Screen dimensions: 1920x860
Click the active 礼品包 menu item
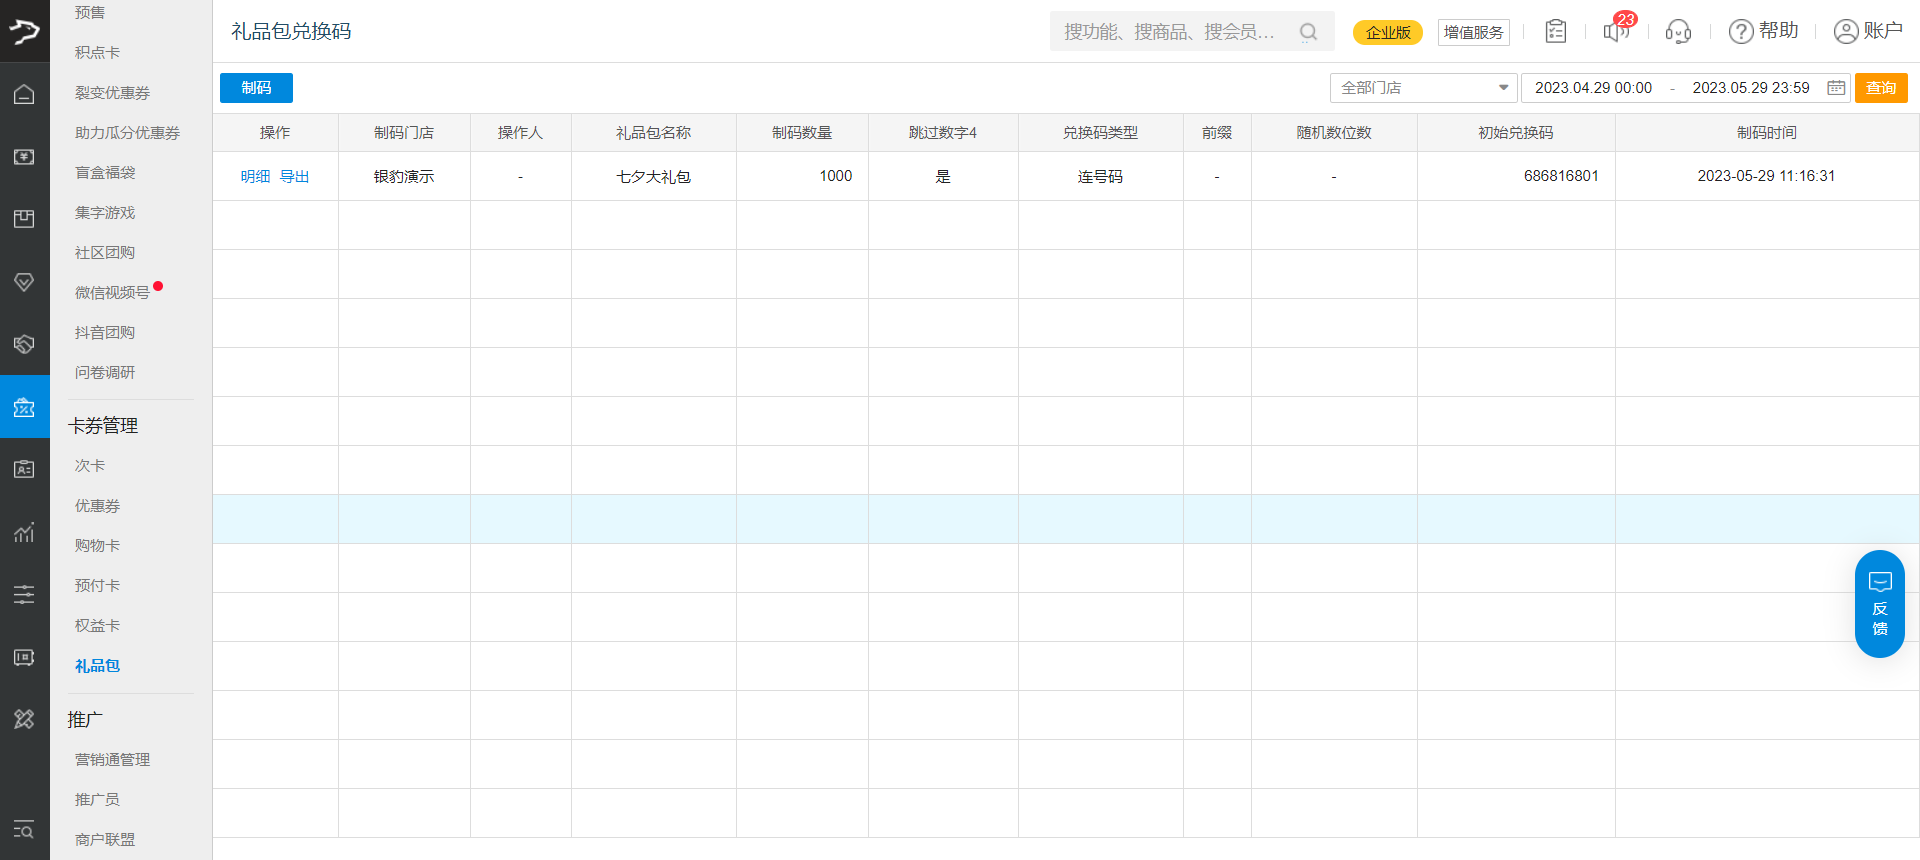coord(97,665)
